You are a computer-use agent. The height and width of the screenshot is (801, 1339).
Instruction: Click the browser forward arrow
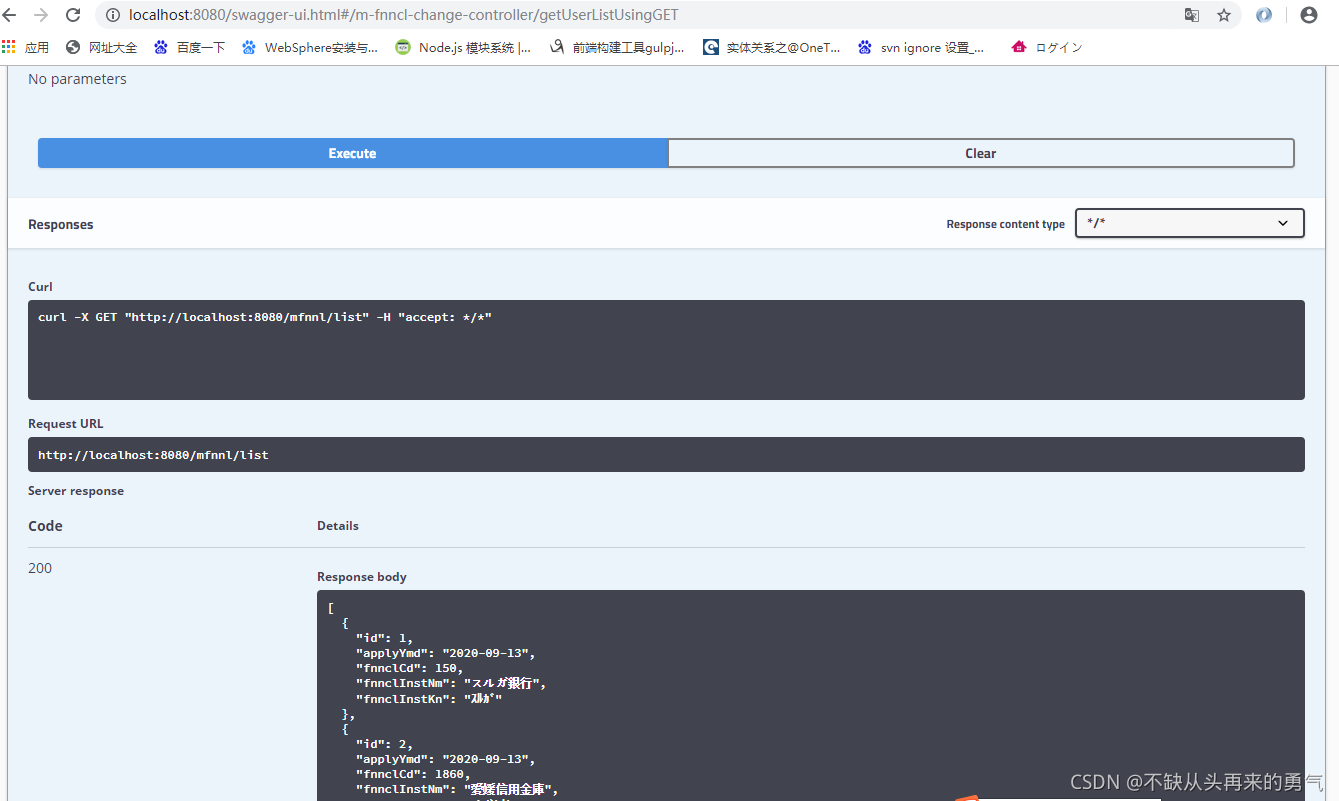tap(41, 15)
